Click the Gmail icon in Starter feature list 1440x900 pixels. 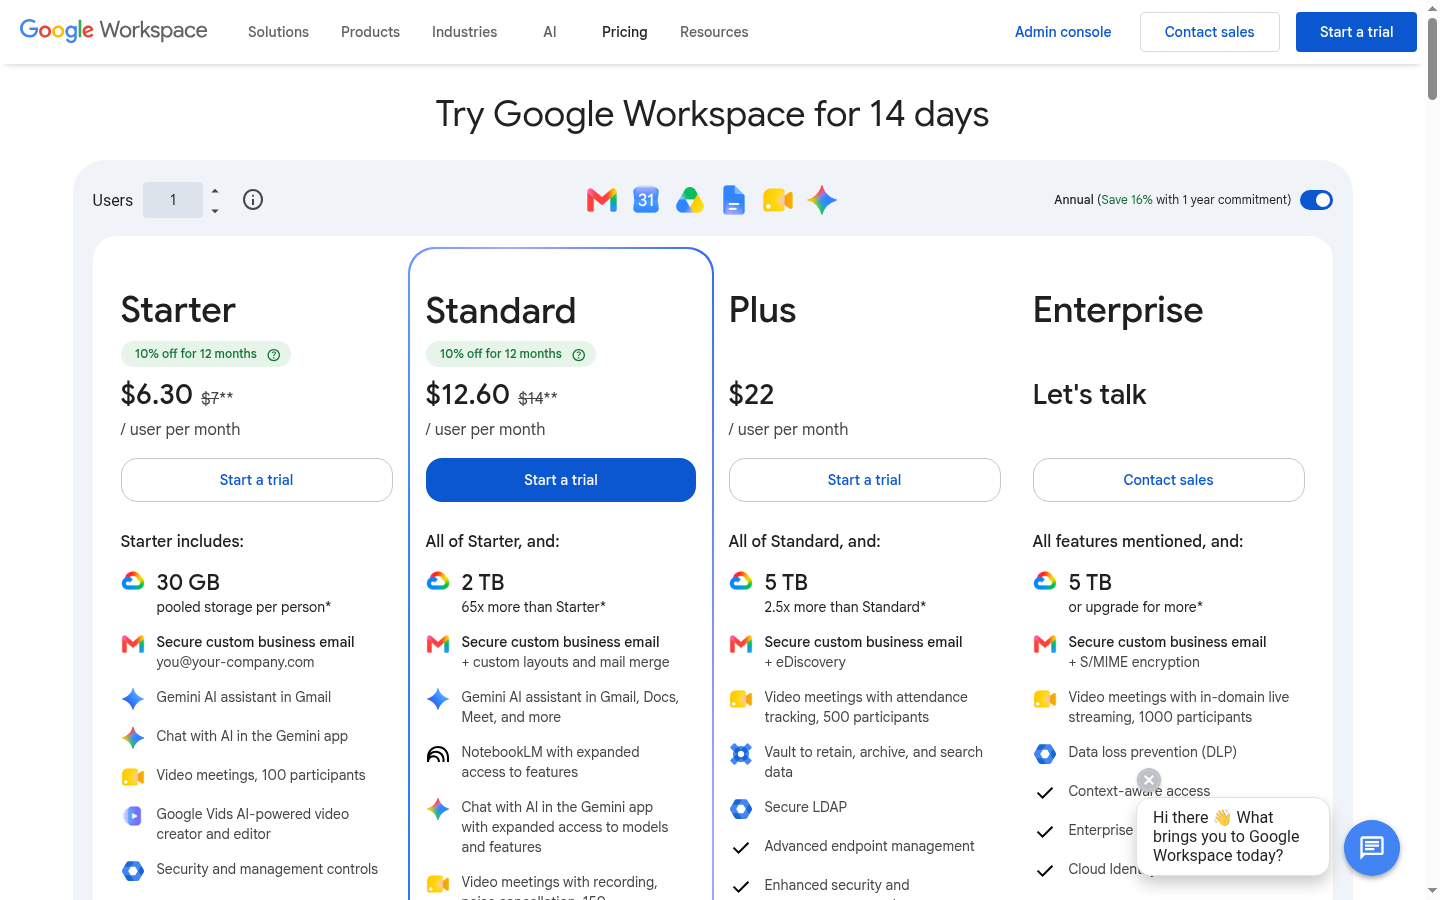[133, 644]
